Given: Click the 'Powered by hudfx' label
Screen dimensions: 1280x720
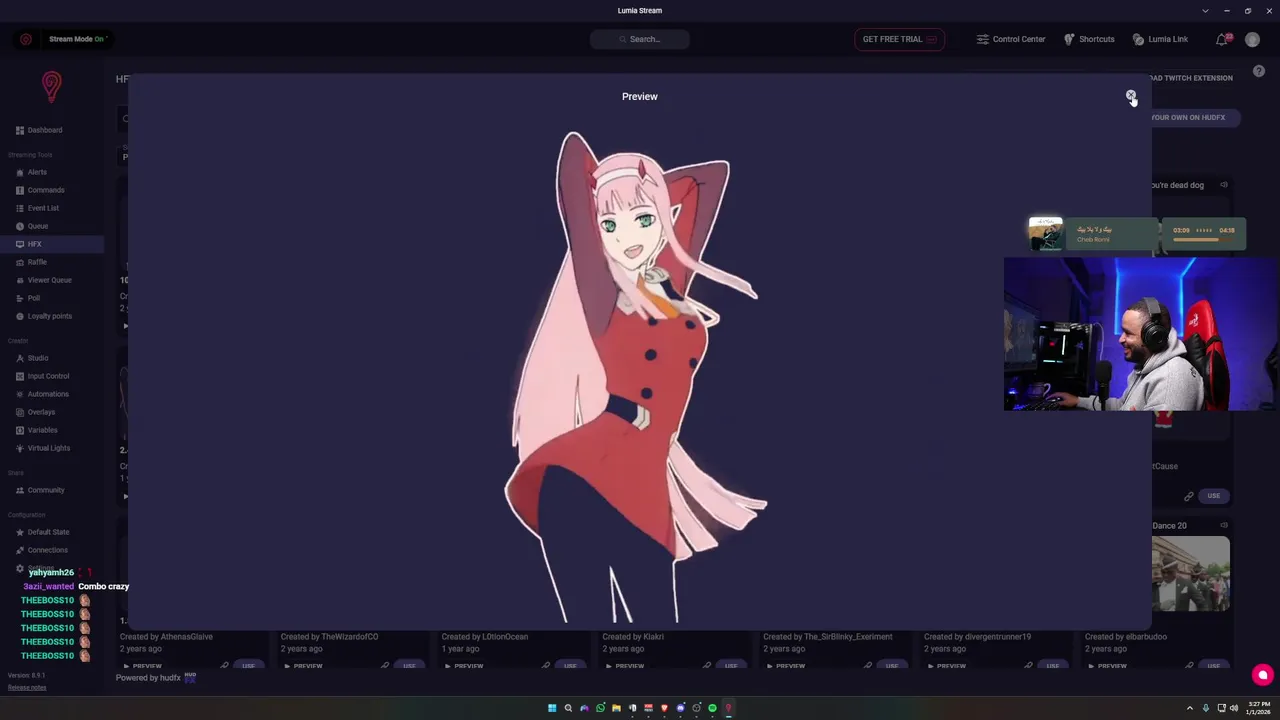Looking at the screenshot, I should click(155, 678).
